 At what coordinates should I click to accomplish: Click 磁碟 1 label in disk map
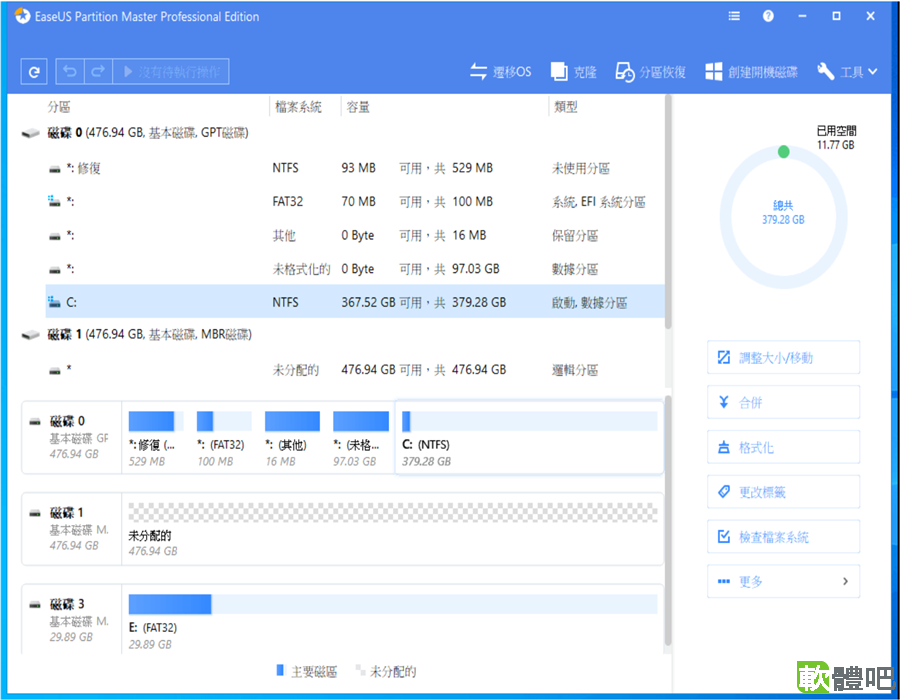point(67,512)
